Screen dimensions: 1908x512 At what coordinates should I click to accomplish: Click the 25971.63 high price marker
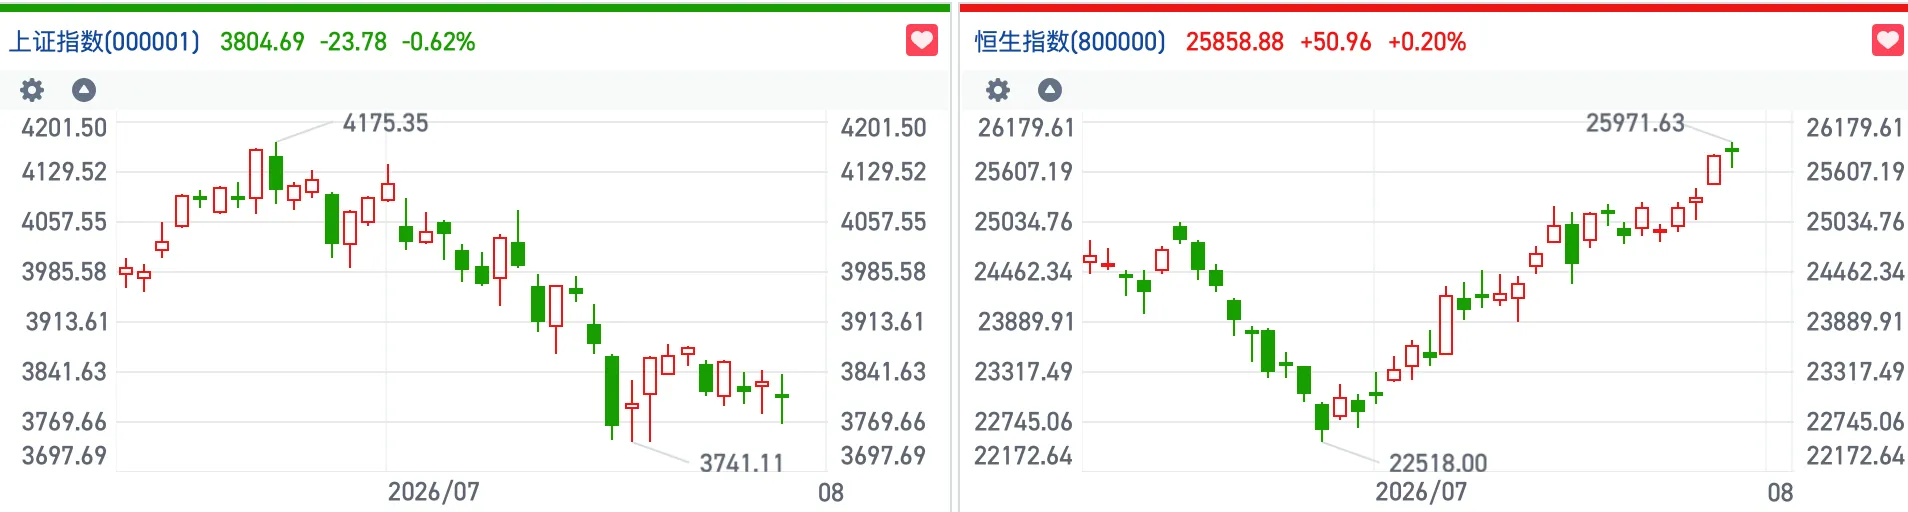pos(1635,123)
